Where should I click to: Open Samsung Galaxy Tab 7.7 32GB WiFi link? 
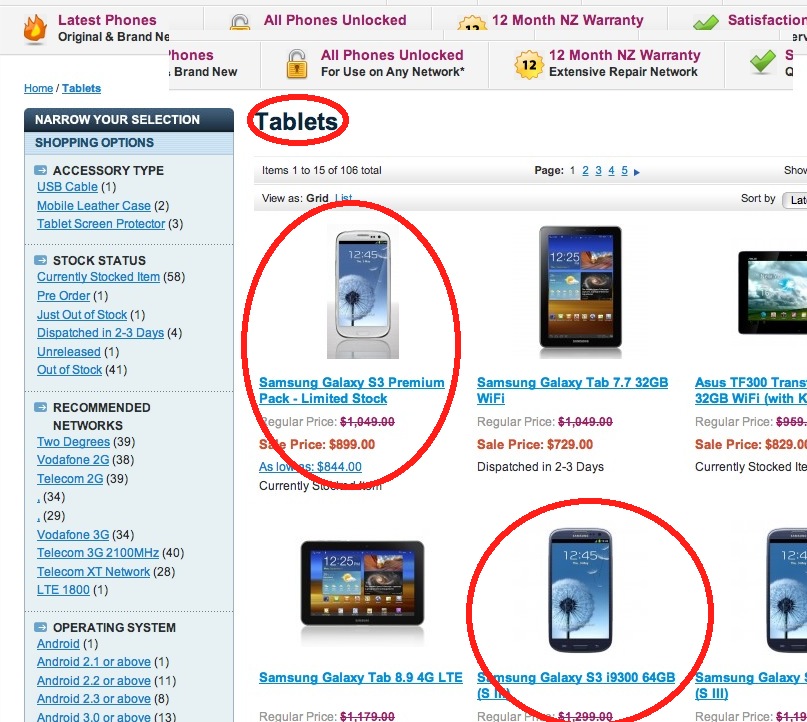pyautogui.click(x=572, y=390)
